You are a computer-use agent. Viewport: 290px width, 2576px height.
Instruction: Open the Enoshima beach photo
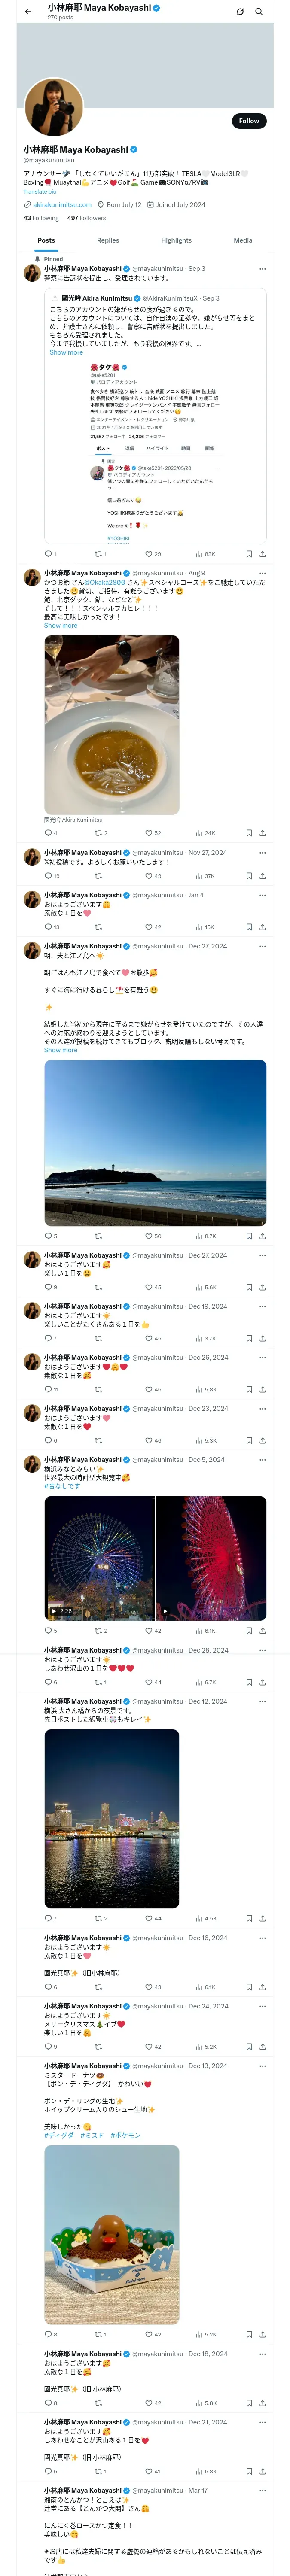coord(155,1143)
